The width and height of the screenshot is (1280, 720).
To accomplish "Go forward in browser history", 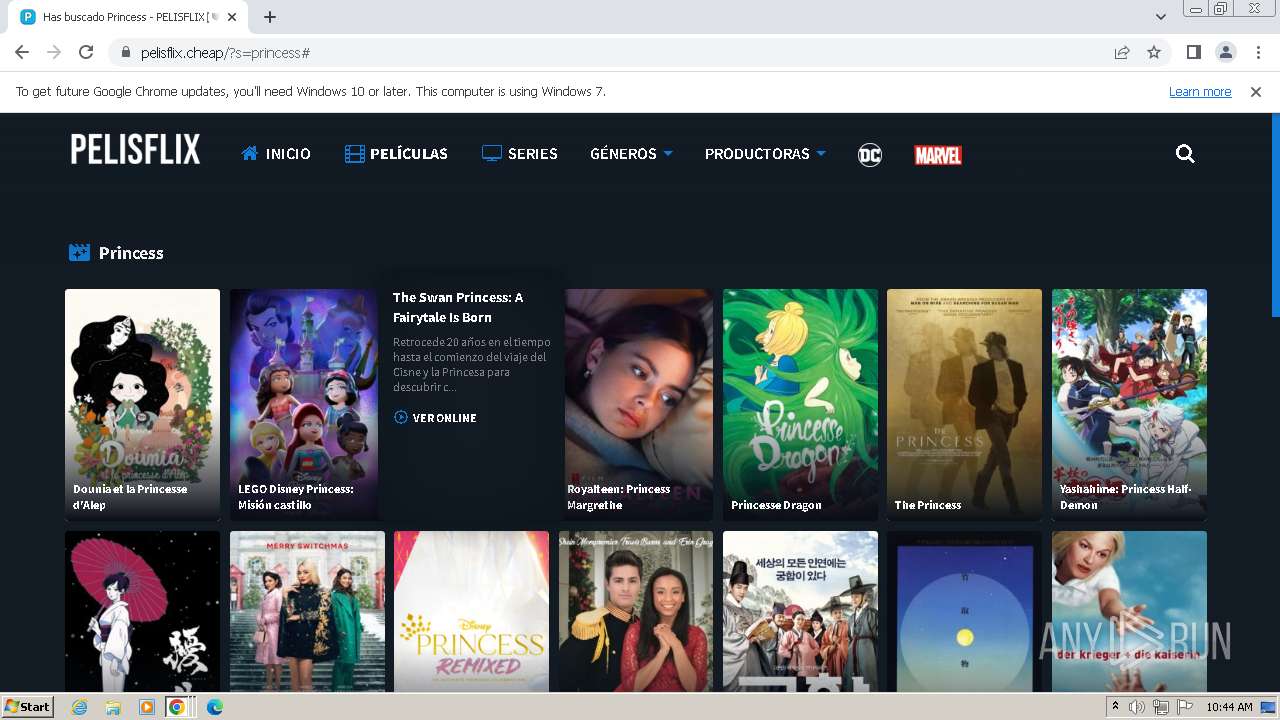I will [x=54, y=53].
